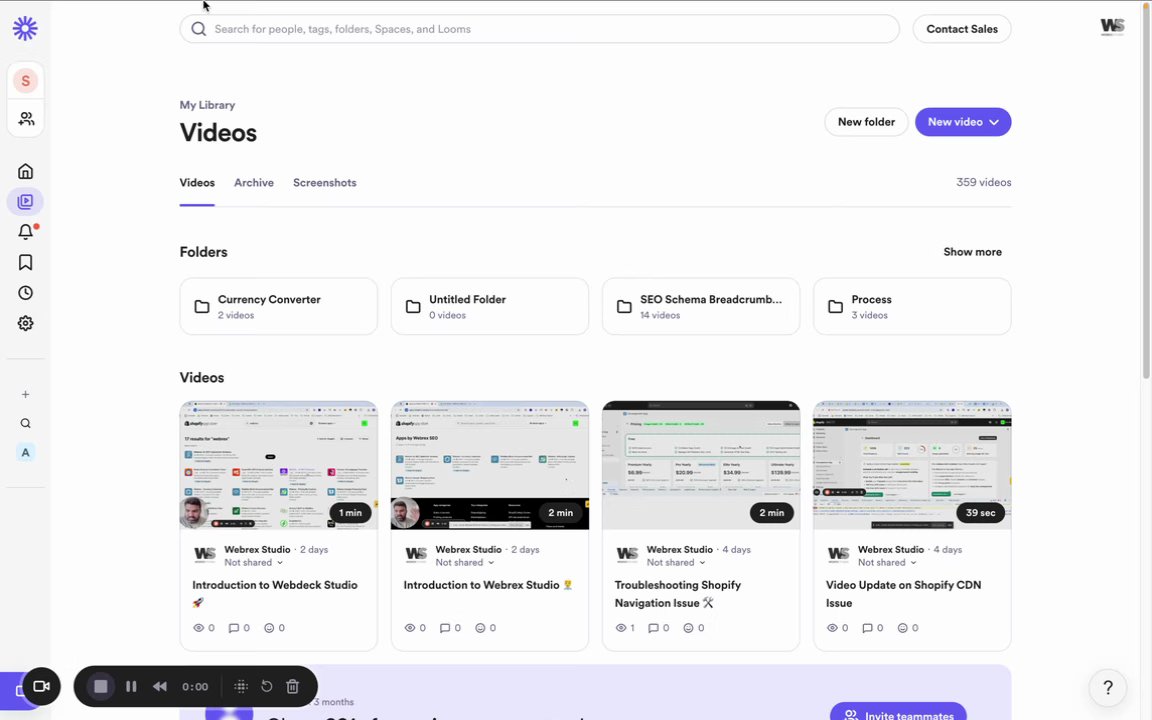The image size is (1152, 720).
Task: Open the Currency Converter folder
Action: pyautogui.click(x=278, y=306)
